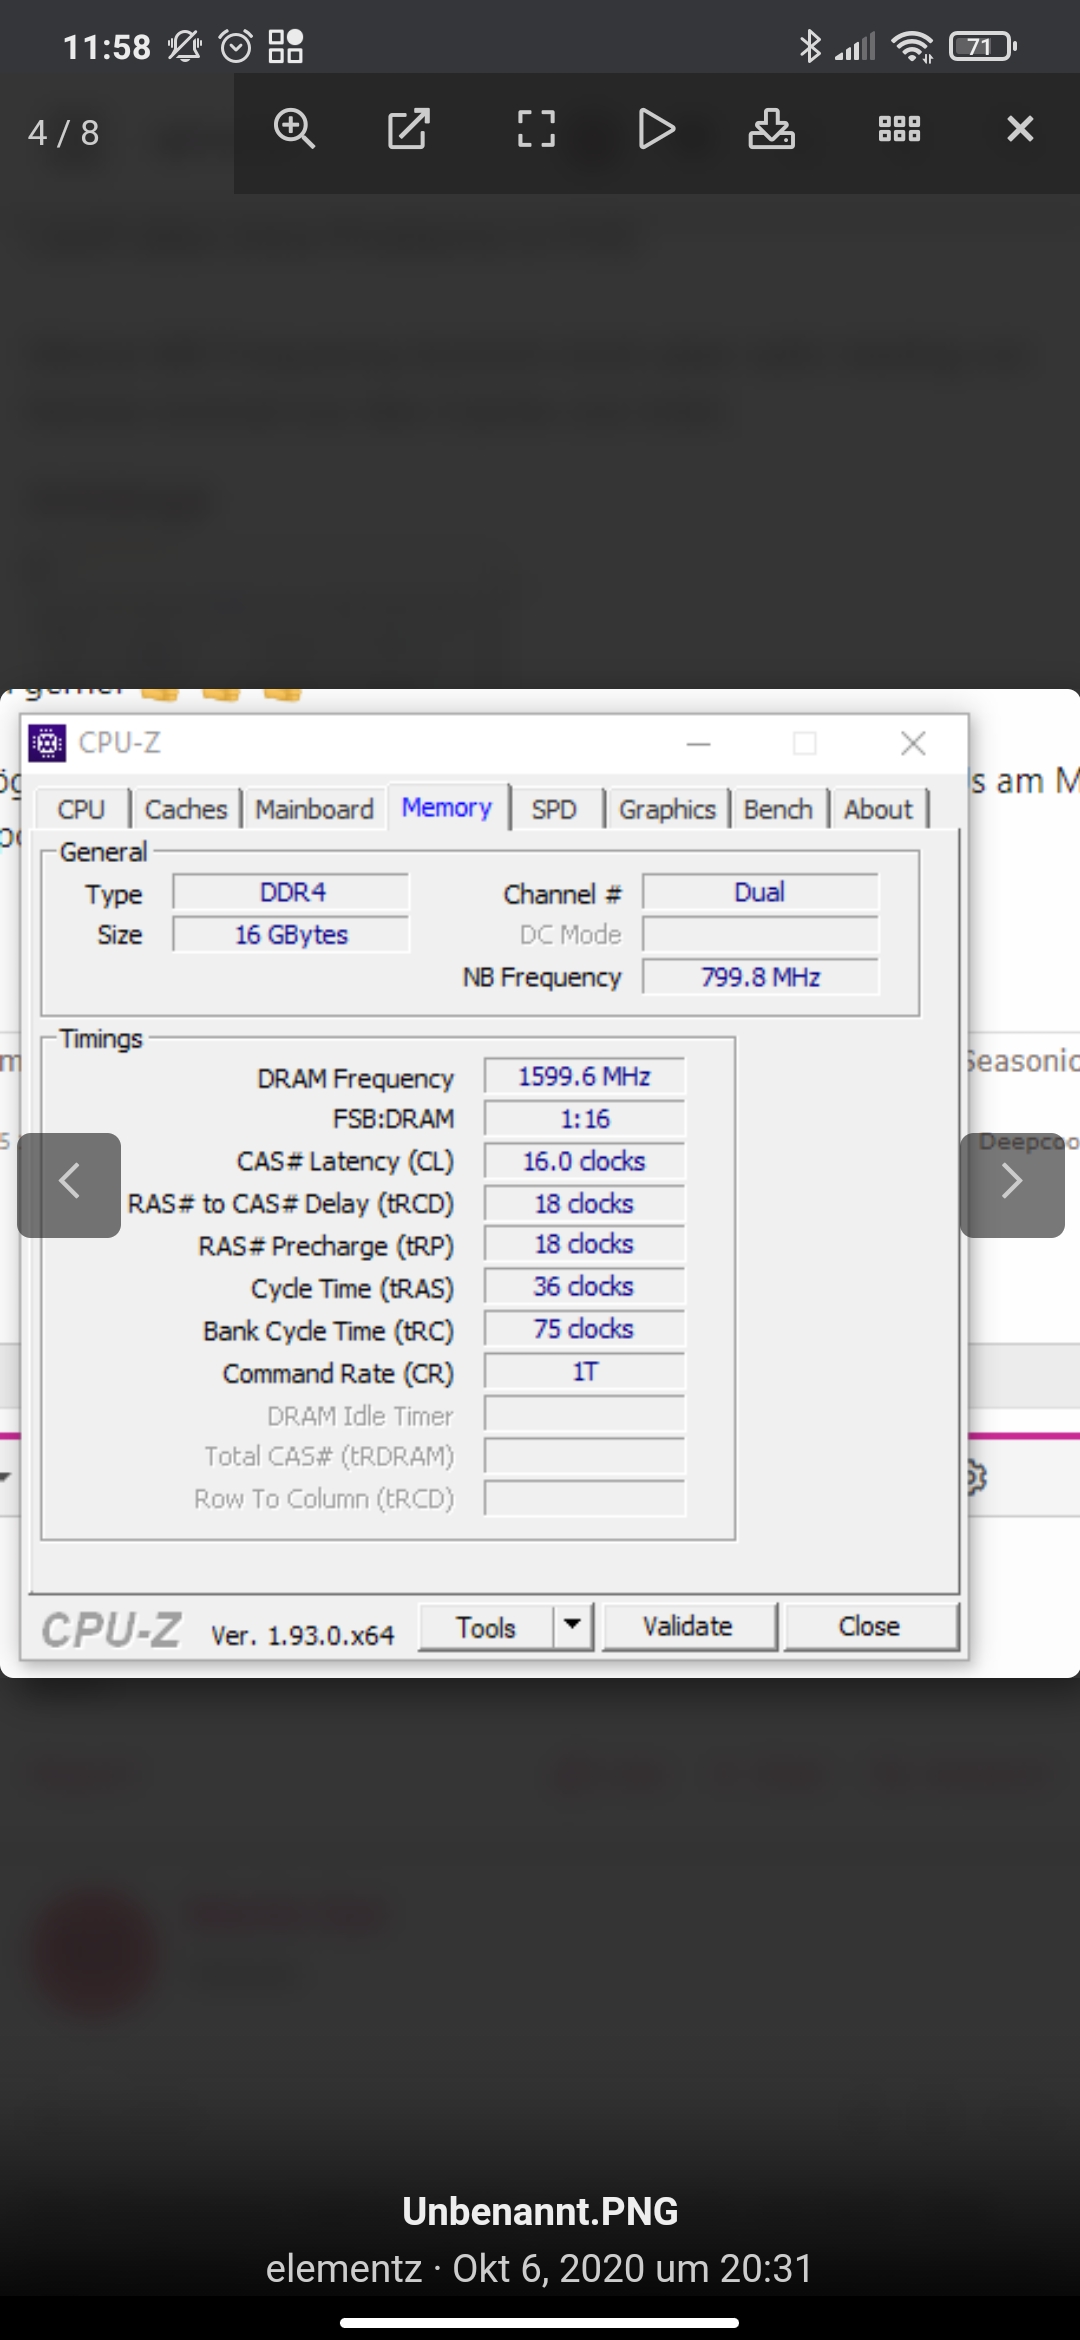Click the Validate button

688,1627
